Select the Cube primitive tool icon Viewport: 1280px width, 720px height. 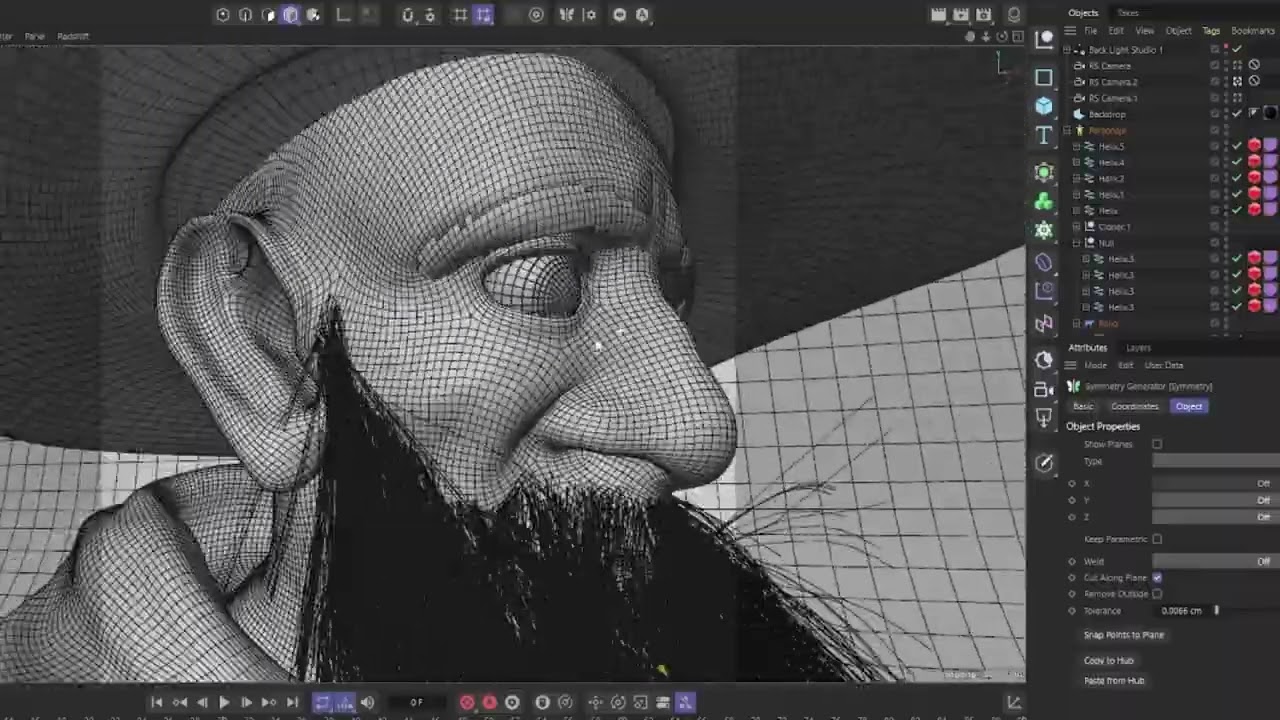tap(1044, 106)
